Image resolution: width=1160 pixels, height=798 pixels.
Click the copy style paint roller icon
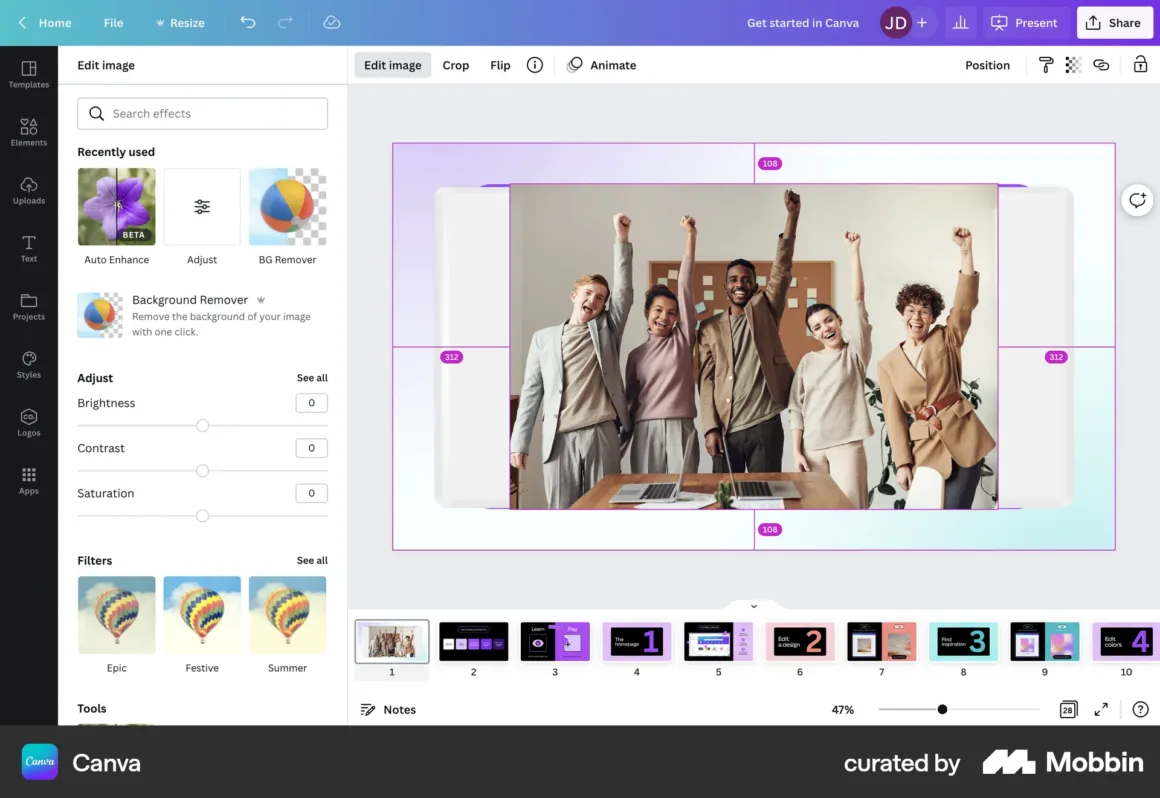pos(1046,65)
